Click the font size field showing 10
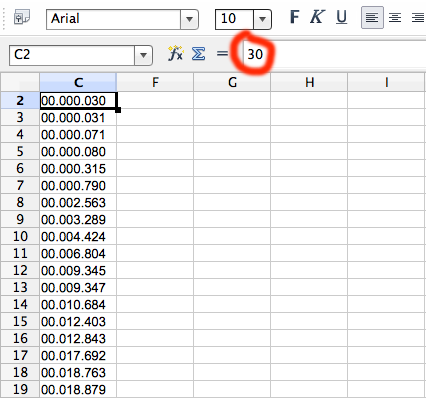The height and width of the screenshot is (398, 426). click(234, 19)
